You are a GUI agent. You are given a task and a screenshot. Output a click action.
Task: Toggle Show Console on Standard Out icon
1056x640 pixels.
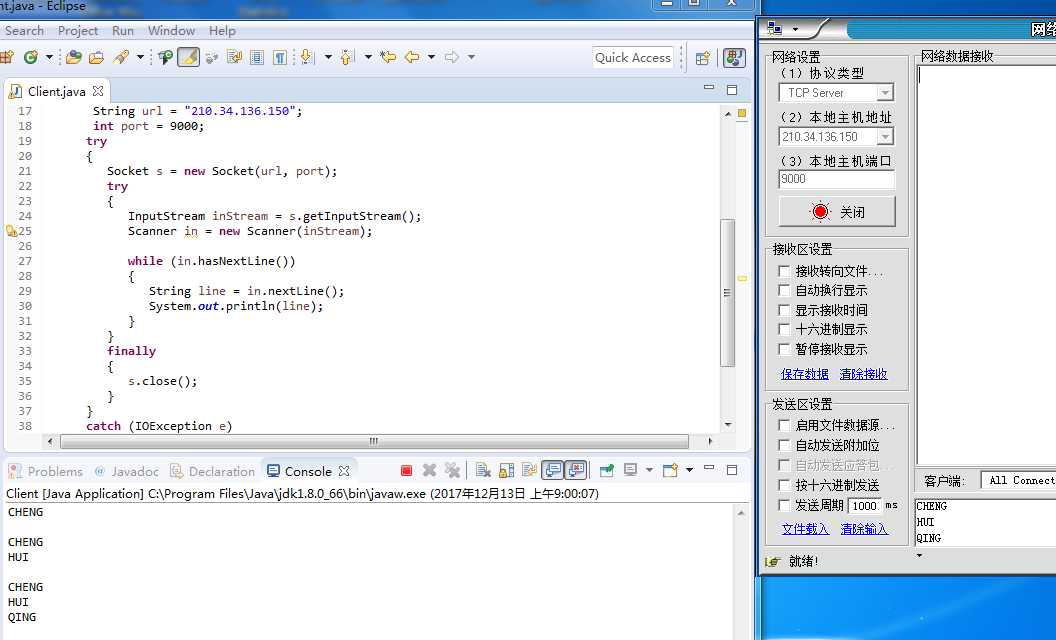pyautogui.click(x=553, y=470)
